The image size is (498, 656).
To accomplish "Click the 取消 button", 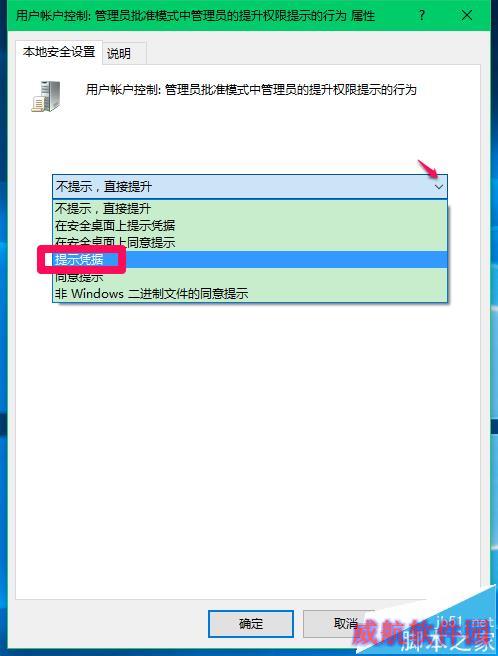I will (345, 624).
